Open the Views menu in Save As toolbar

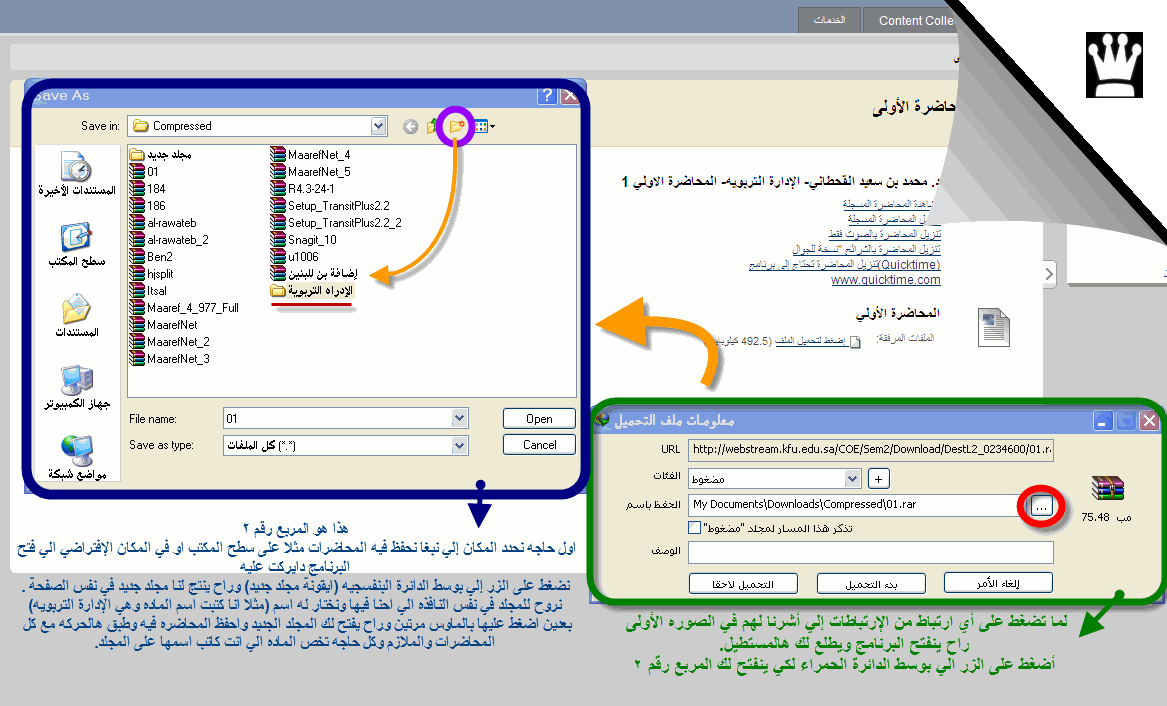484,126
